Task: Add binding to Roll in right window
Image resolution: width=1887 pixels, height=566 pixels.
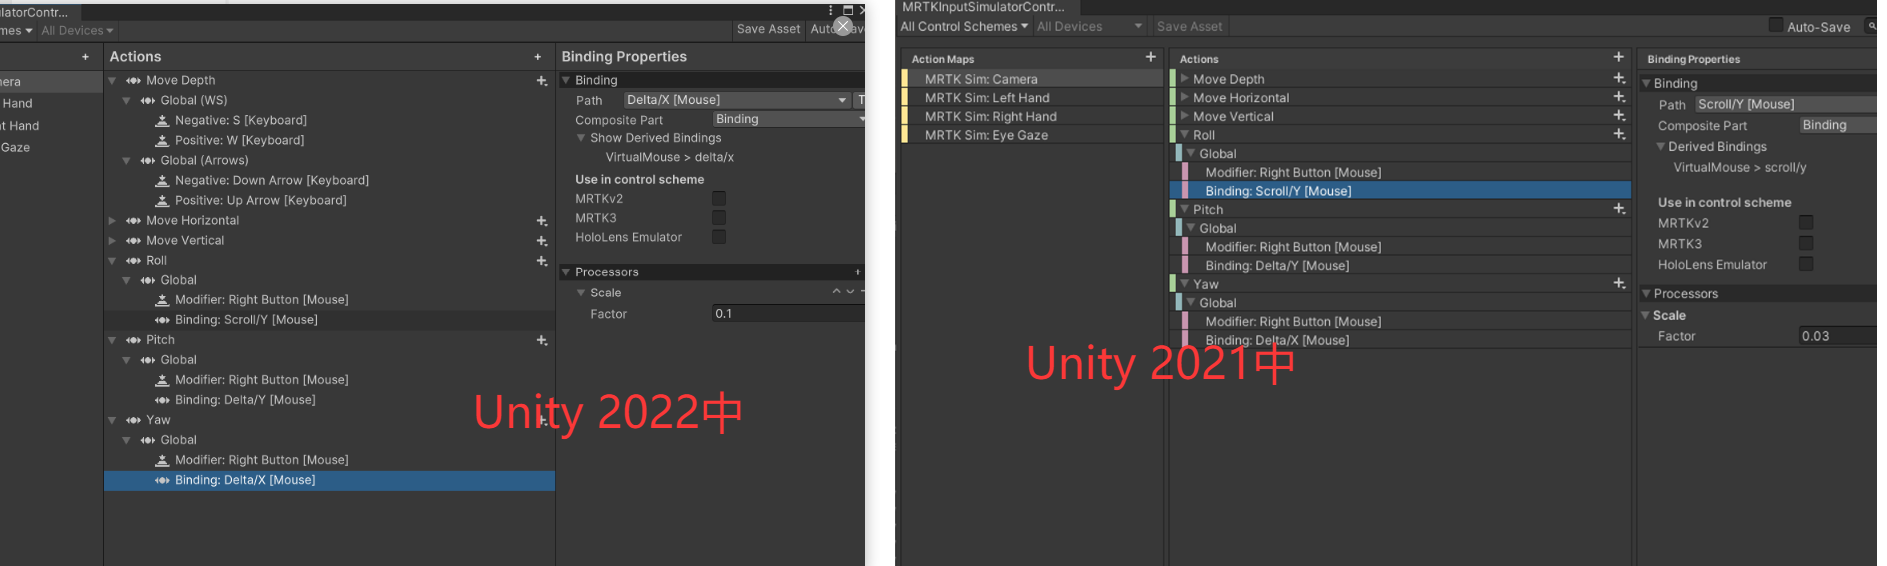Action: click(1619, 134)
